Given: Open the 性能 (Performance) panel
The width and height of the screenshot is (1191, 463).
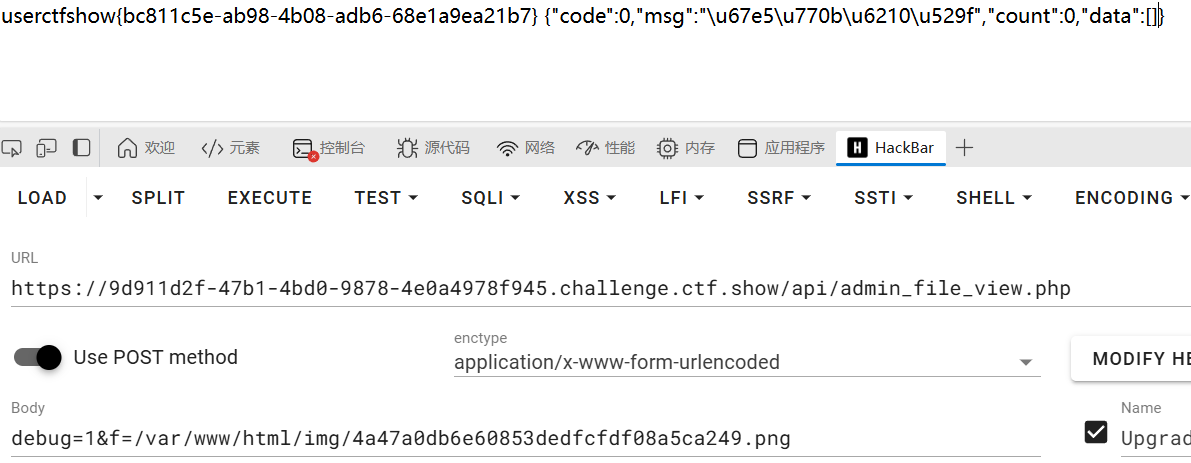Looking at the screenshot, I should (x=606, y=148).
